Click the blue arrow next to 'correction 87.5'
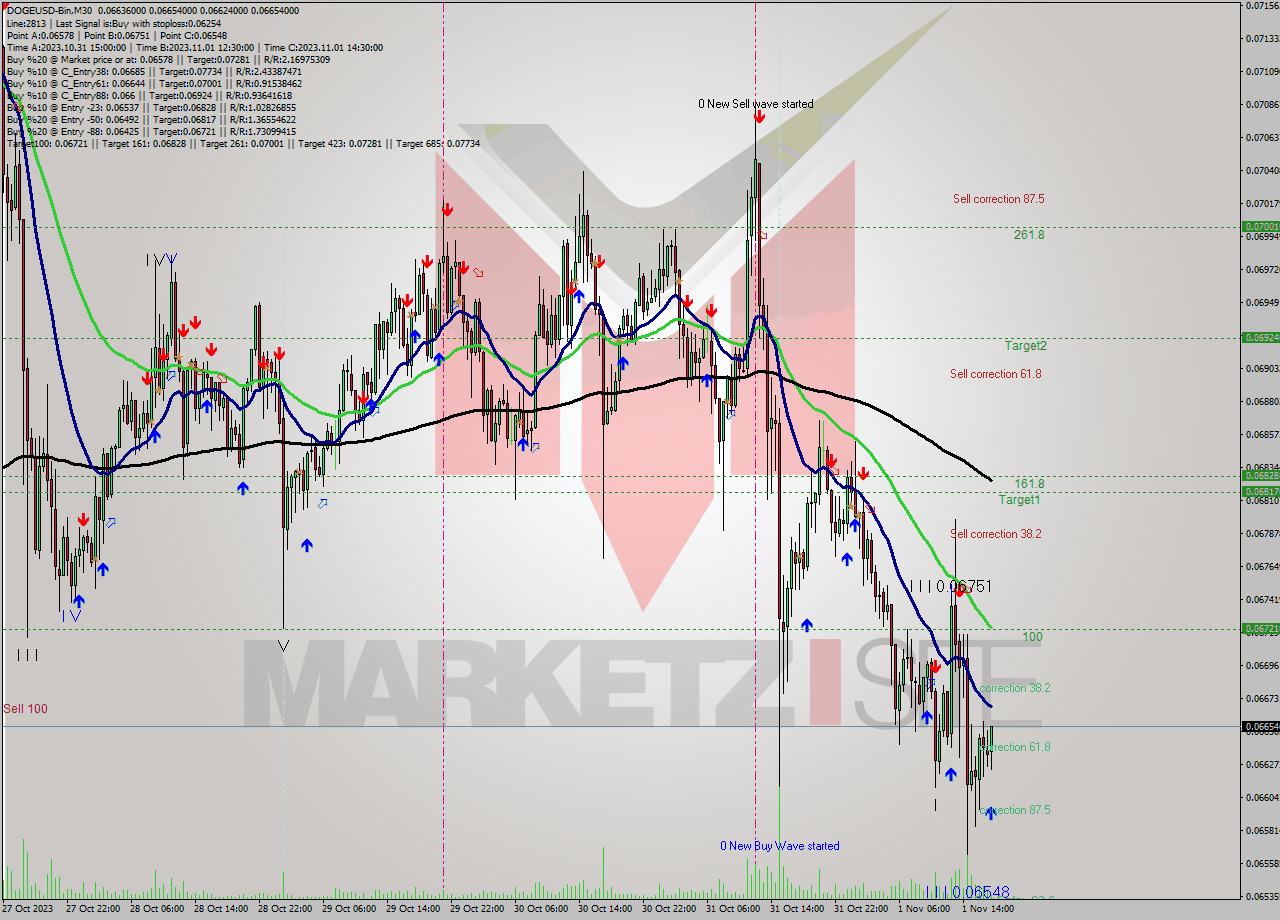Image resolution: width=1280 pixels, height=920 pixels. (990, 813)
